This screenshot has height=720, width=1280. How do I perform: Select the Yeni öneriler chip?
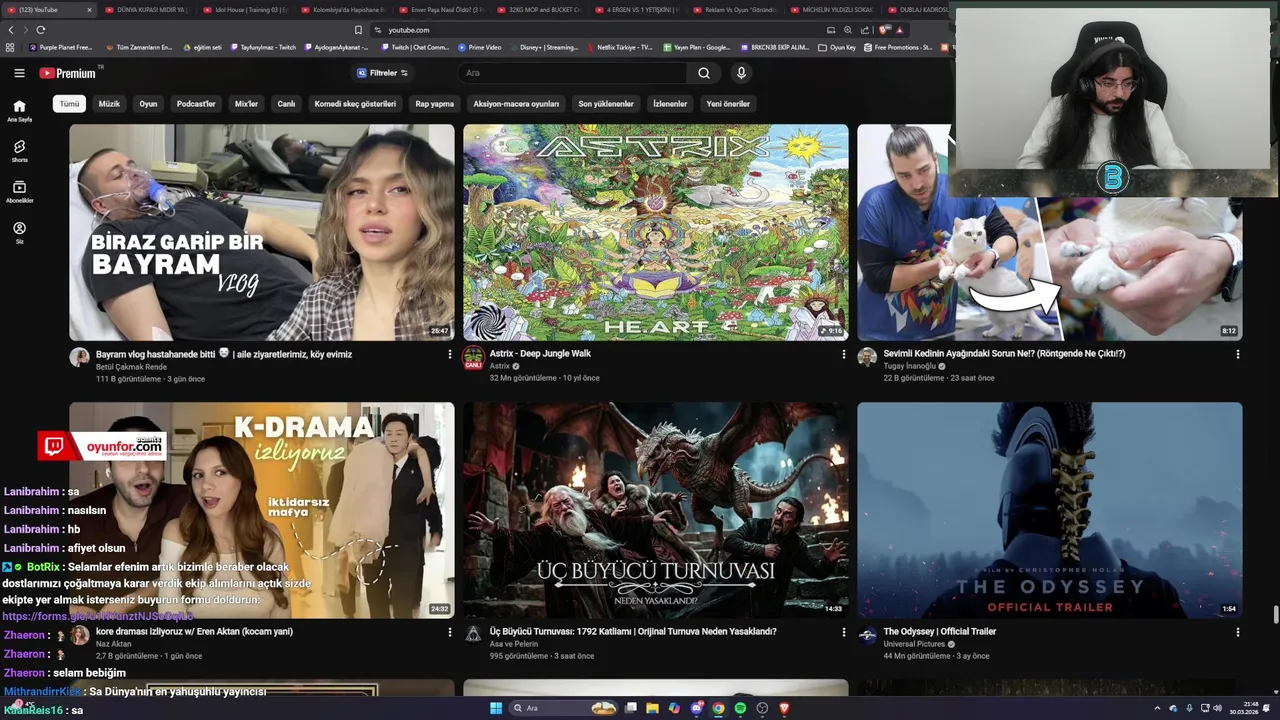pos(728,104)
